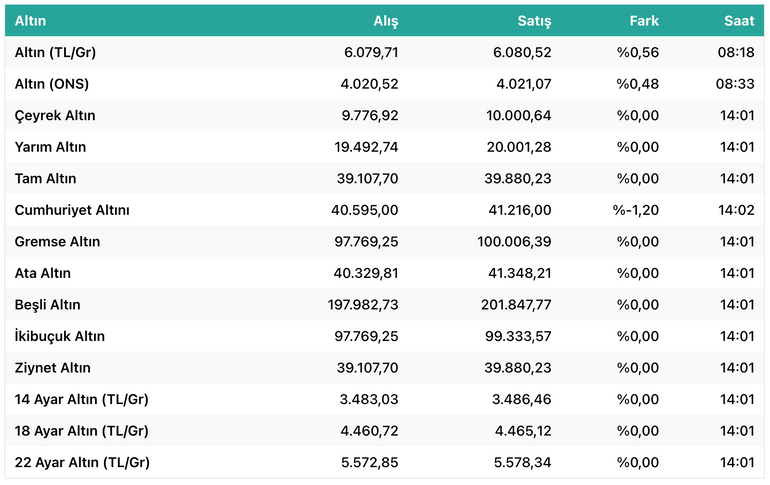
Task: Open the Altın (TL/Gr) row link
Action: tap(55, 52)
